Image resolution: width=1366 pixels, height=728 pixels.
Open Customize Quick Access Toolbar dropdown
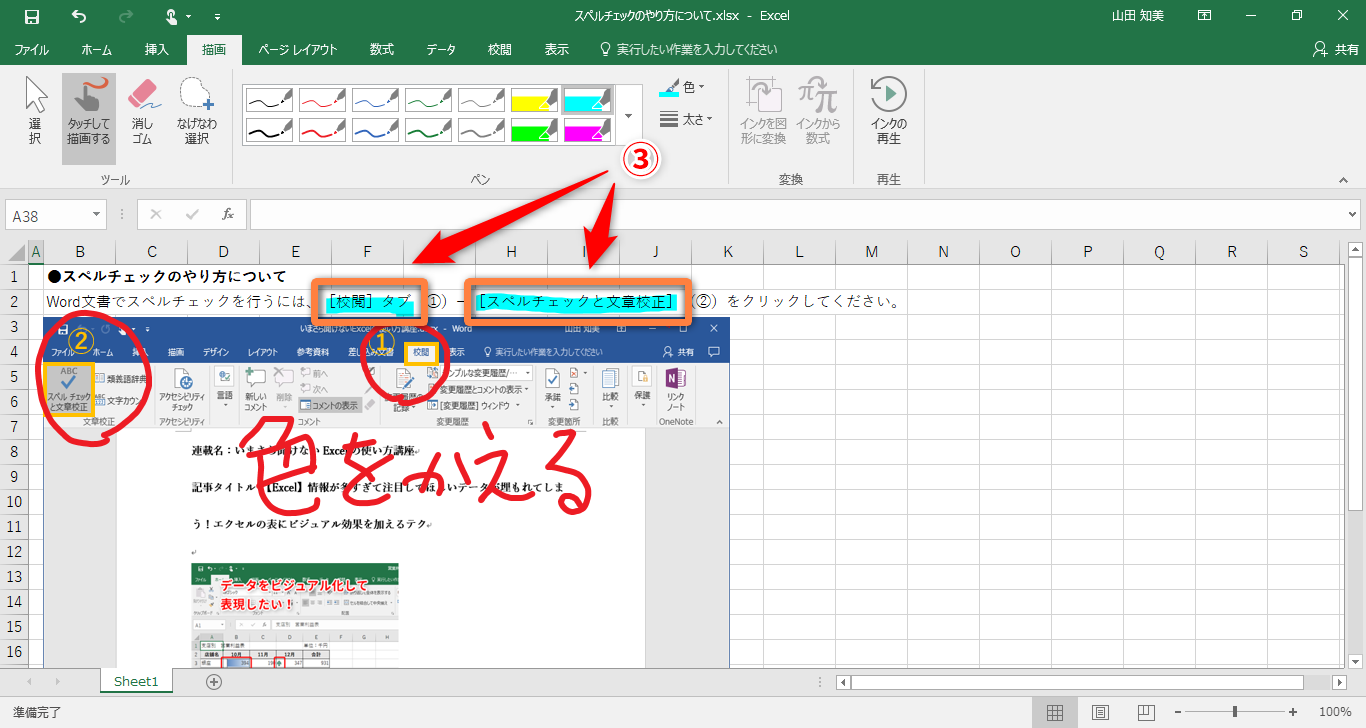click(218, 17)
